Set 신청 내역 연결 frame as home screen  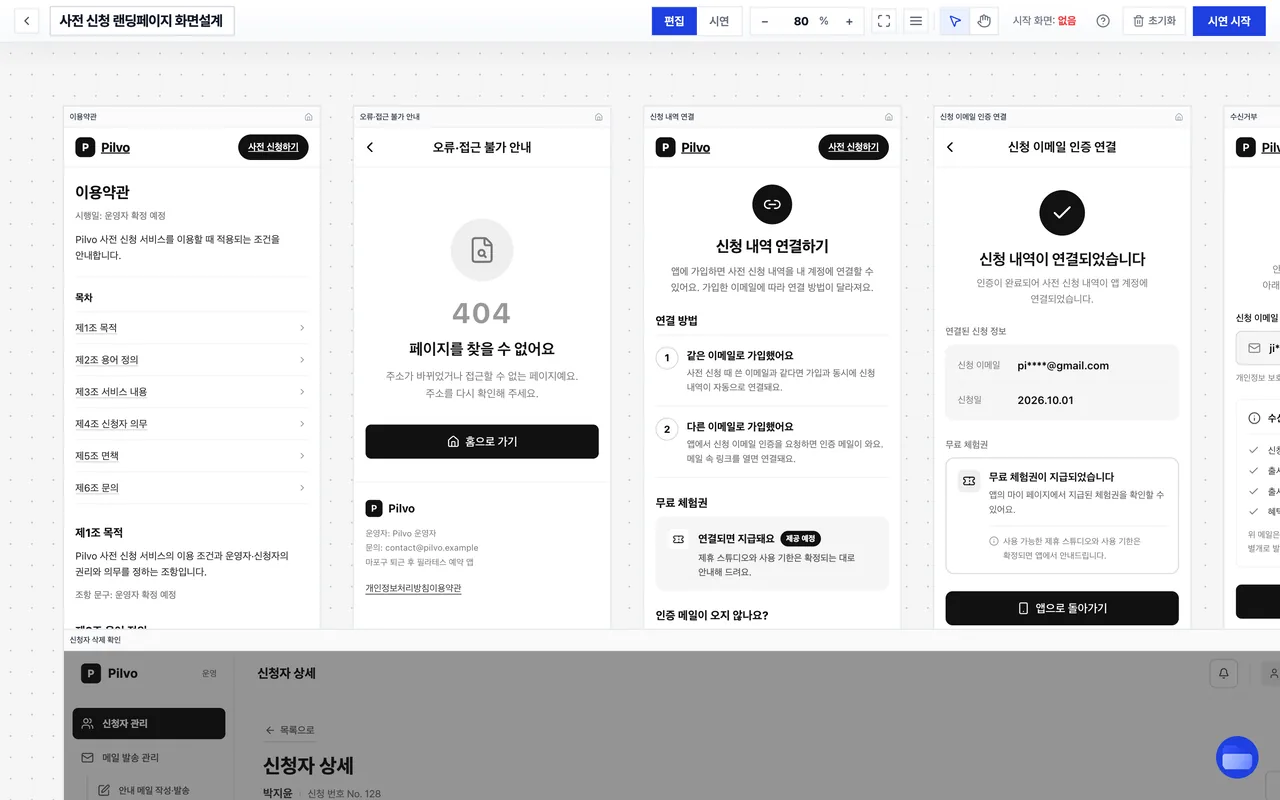889,117
